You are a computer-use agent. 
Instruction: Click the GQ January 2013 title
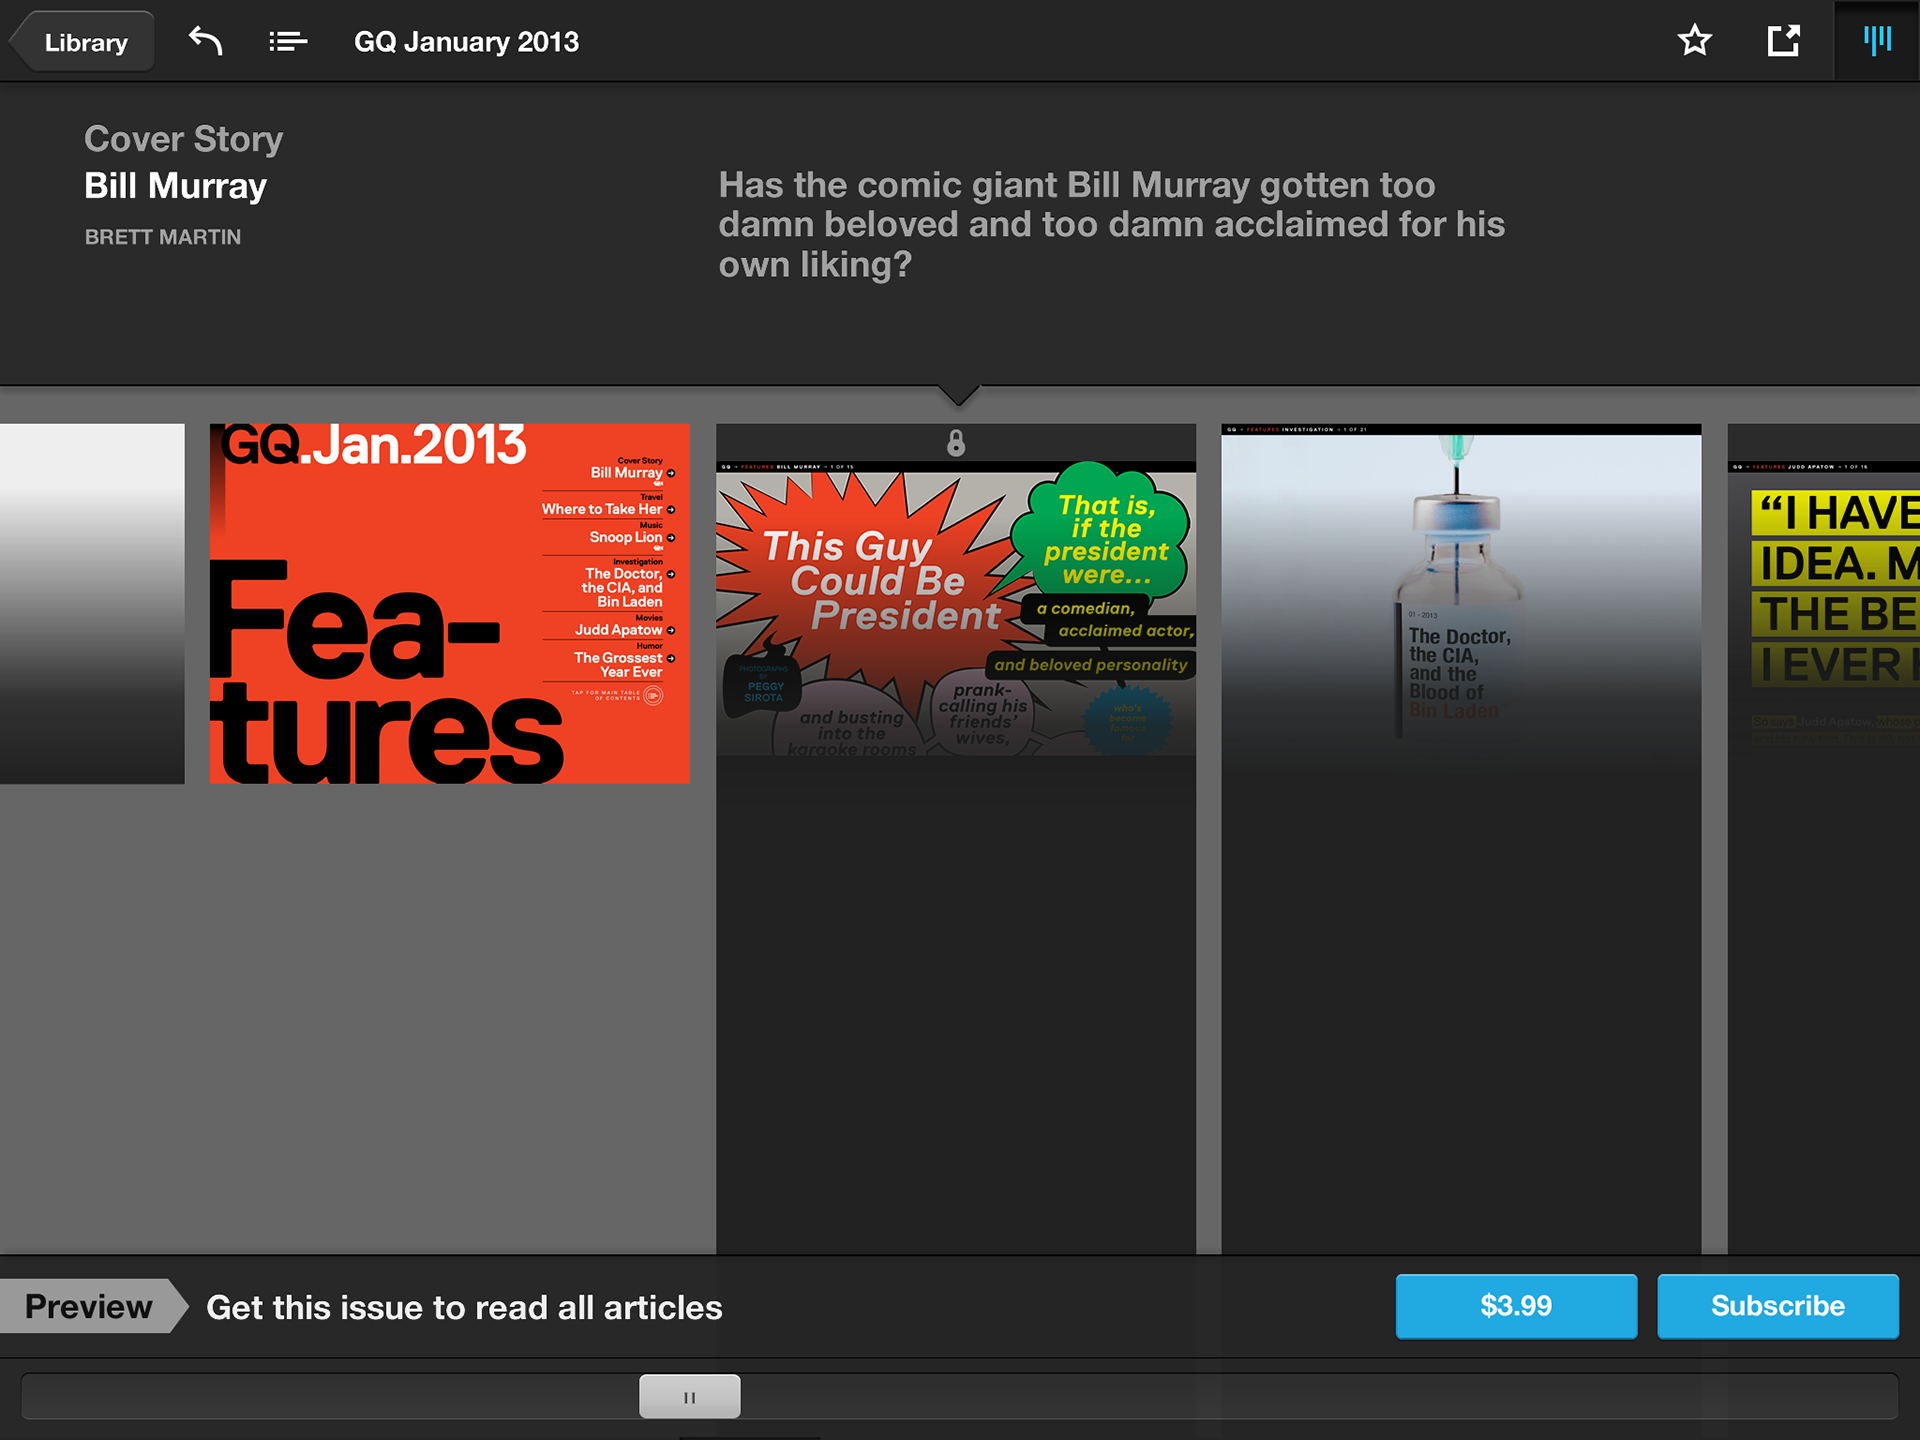point(466,42)
